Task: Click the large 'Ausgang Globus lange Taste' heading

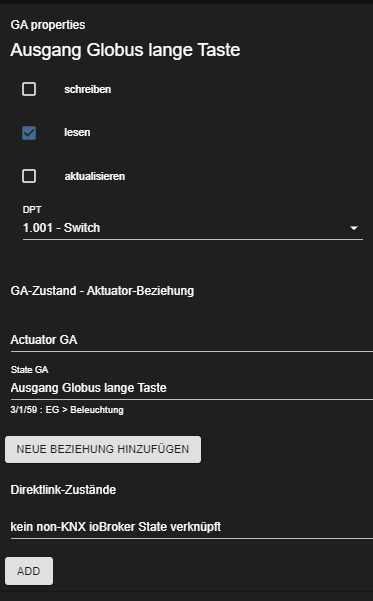Action: 125,50
